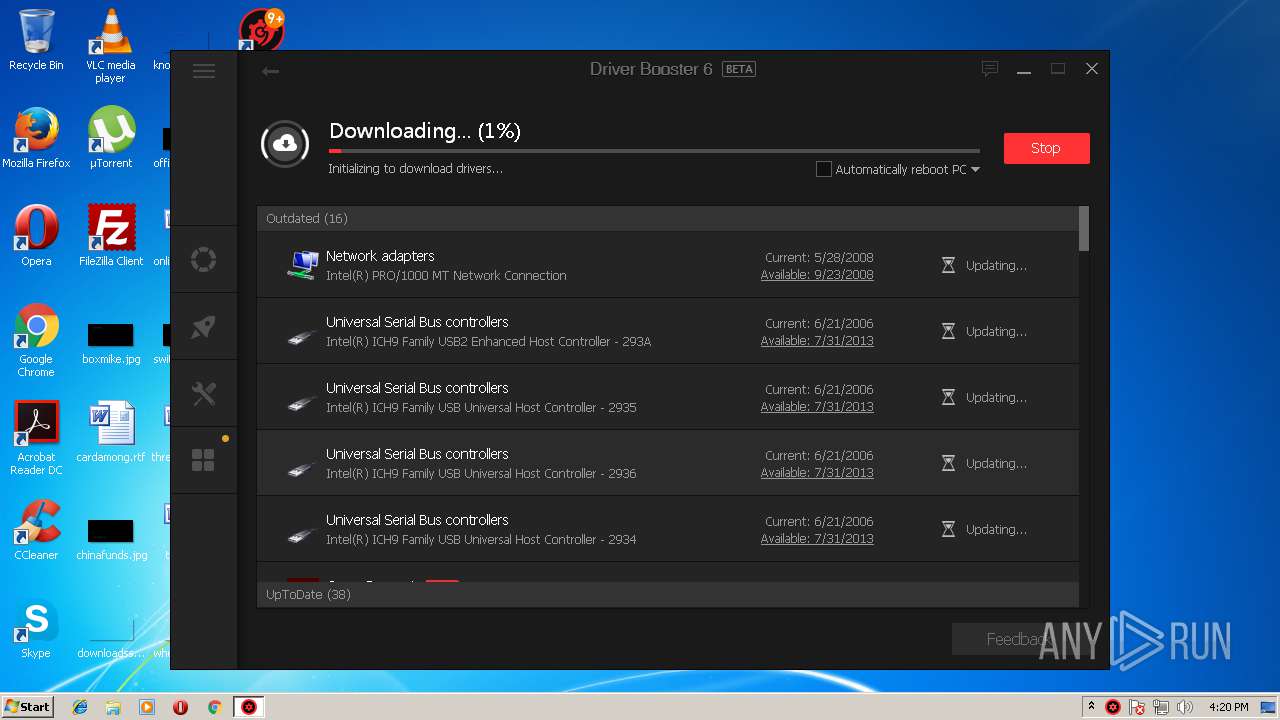Screen dimensions: 1280x720
Task: Open Mozilla Firefox desktop shortcut
Action: coord(36,138)
